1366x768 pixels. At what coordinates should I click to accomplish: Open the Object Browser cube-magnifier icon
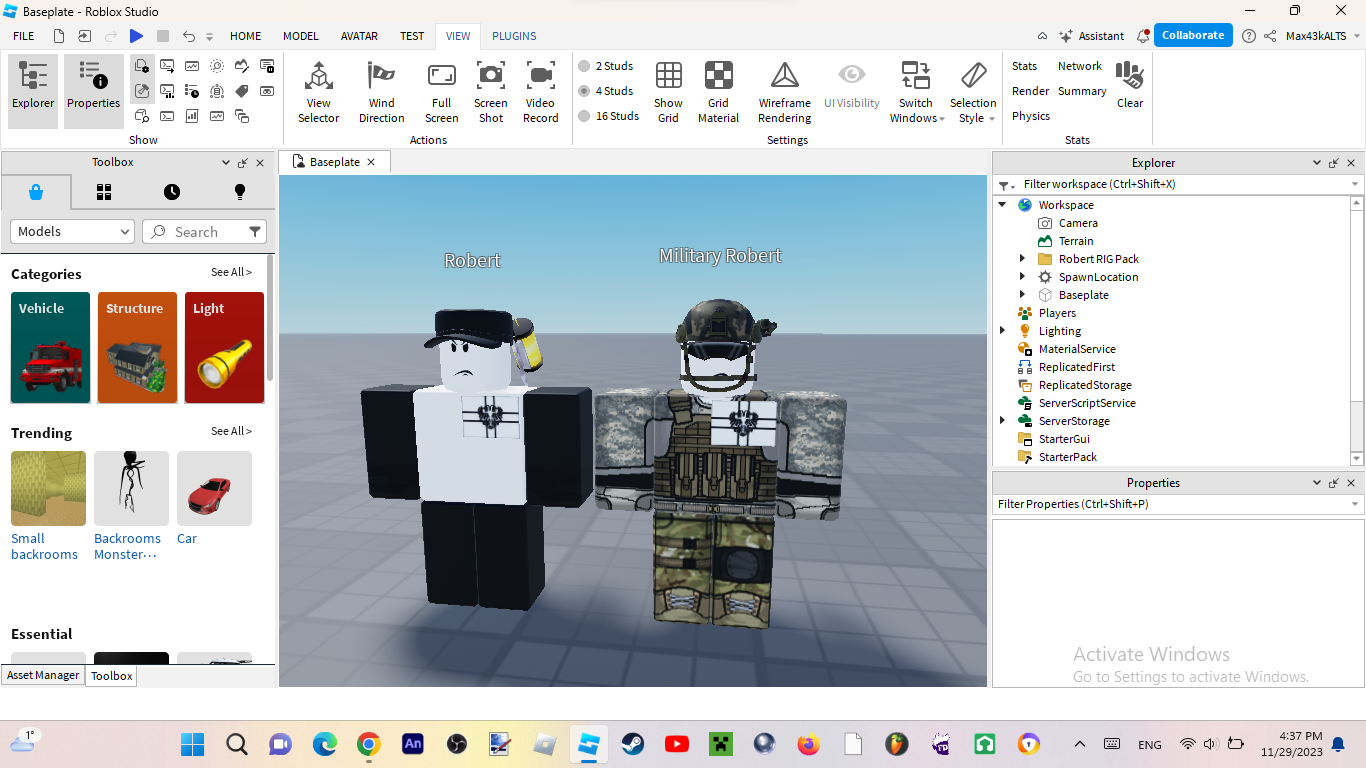click(x=142, y=116)
